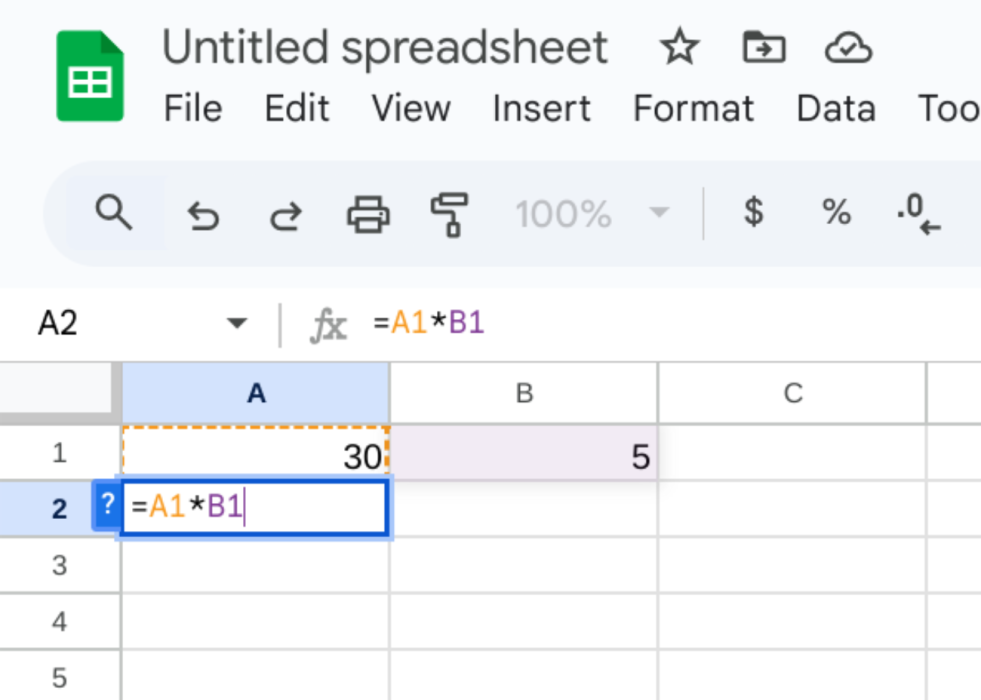Screen dimensions: 981x700
Task: Click the Redo arrow icon
Action: point(286,214)
